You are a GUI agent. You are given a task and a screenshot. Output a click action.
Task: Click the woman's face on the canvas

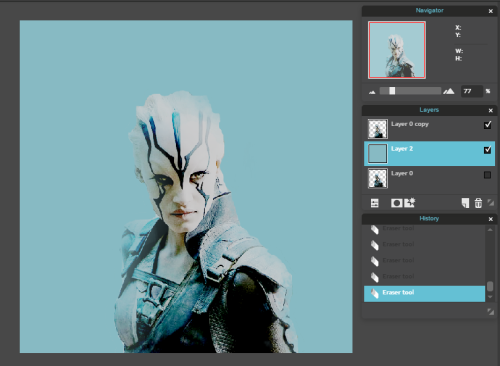182,187
